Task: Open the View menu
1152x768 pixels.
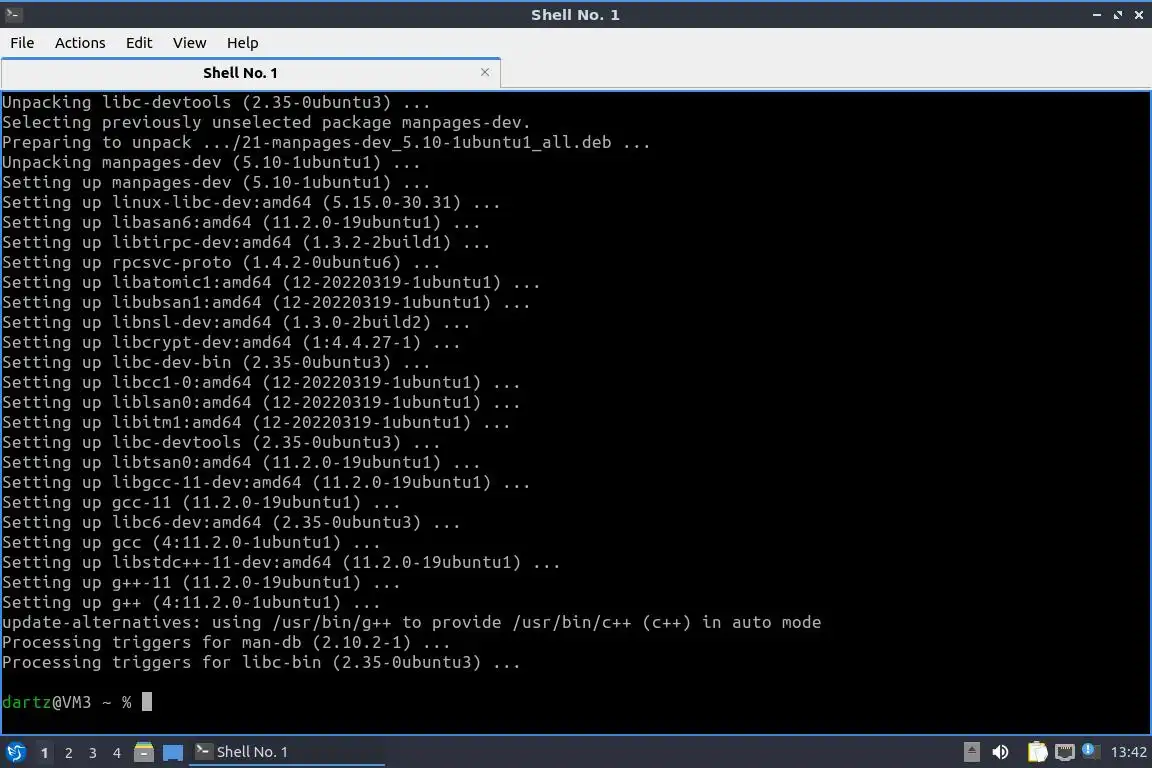Action: coord(190,43)
